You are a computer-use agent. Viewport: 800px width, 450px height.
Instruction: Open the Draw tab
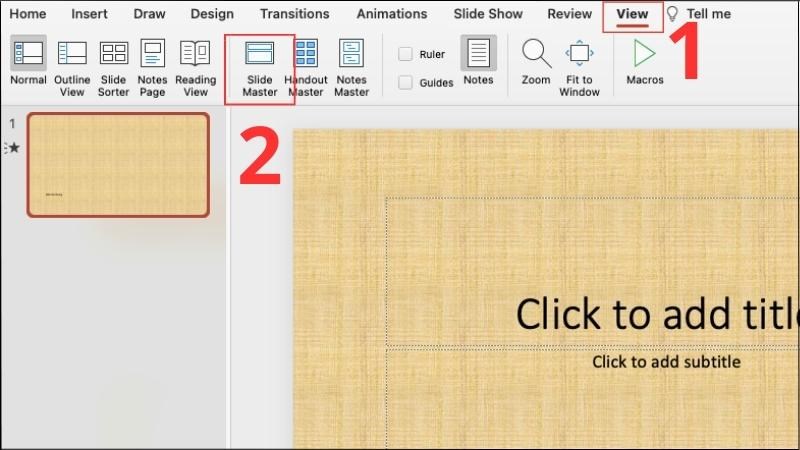click(x=149, y=14)
